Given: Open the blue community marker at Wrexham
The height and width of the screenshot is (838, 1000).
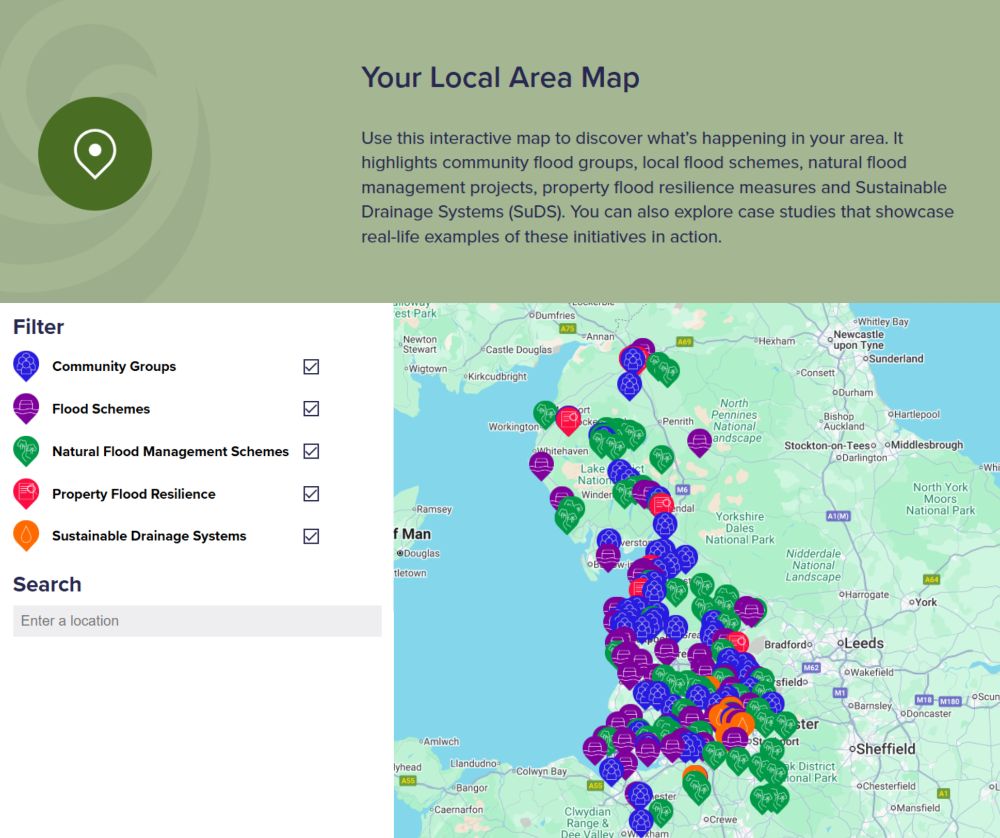Looking at the screenshot, I should (x=641, y=822).
